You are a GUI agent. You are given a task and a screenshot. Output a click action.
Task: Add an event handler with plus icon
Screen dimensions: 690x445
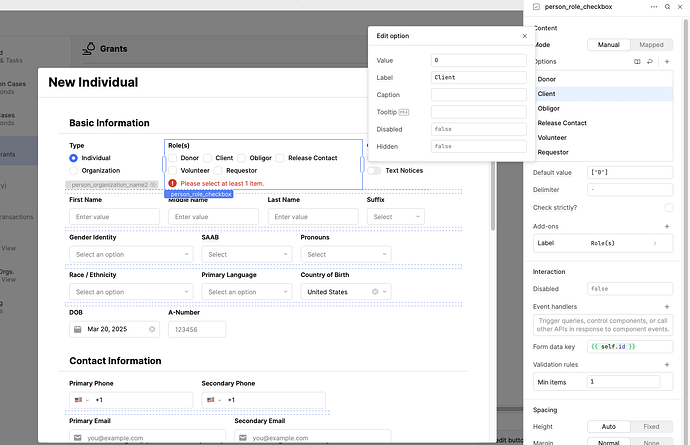667,306
